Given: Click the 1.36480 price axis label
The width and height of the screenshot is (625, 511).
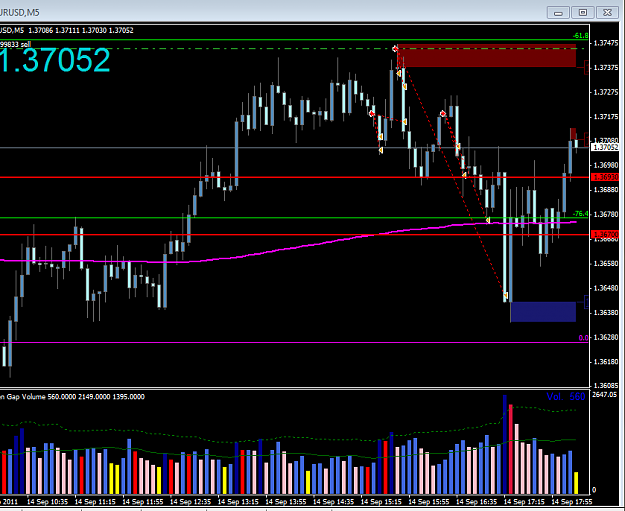Looking at the screenshot, I should point(606,288).
